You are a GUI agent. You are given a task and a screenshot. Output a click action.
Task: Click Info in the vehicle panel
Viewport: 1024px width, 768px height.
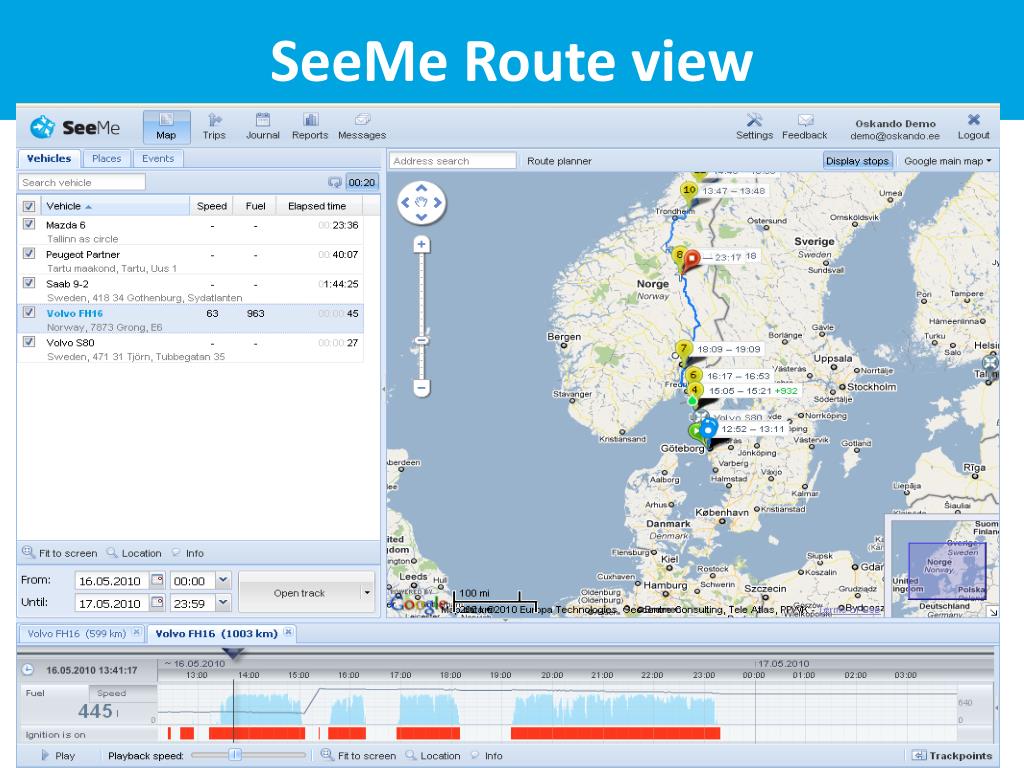188,553
